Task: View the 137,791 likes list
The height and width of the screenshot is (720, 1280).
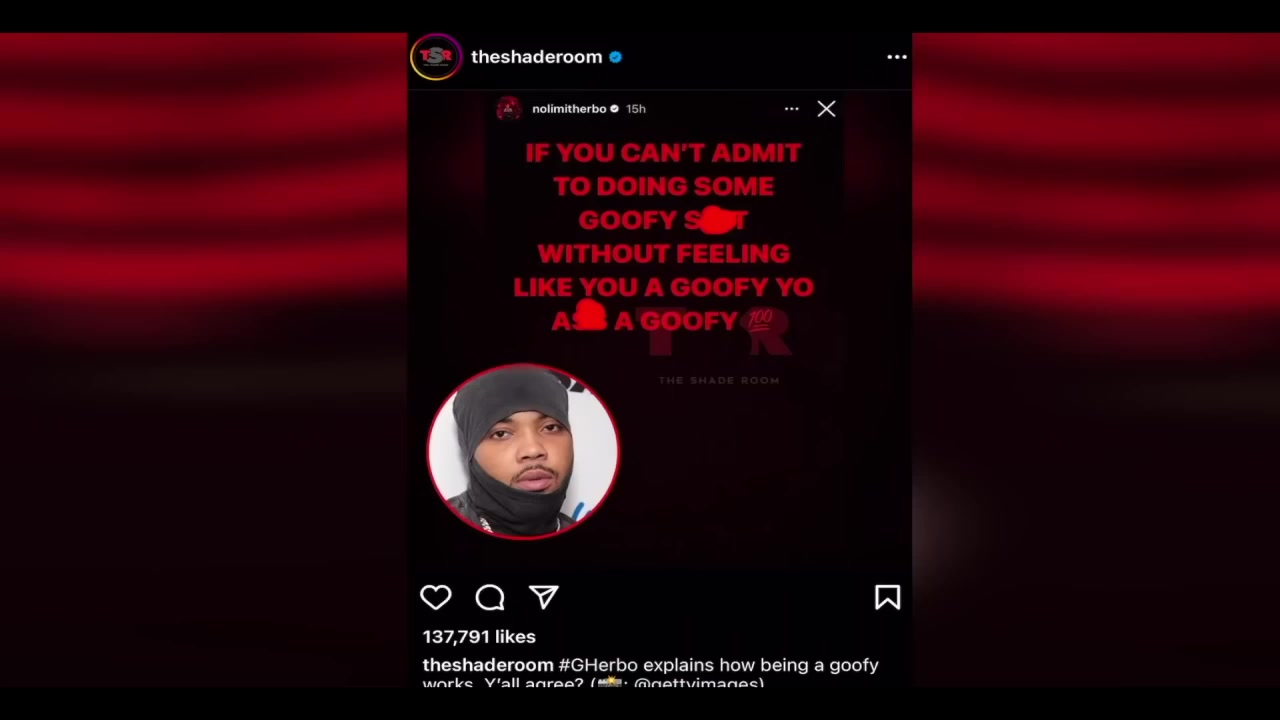Action: click(479, 637)
